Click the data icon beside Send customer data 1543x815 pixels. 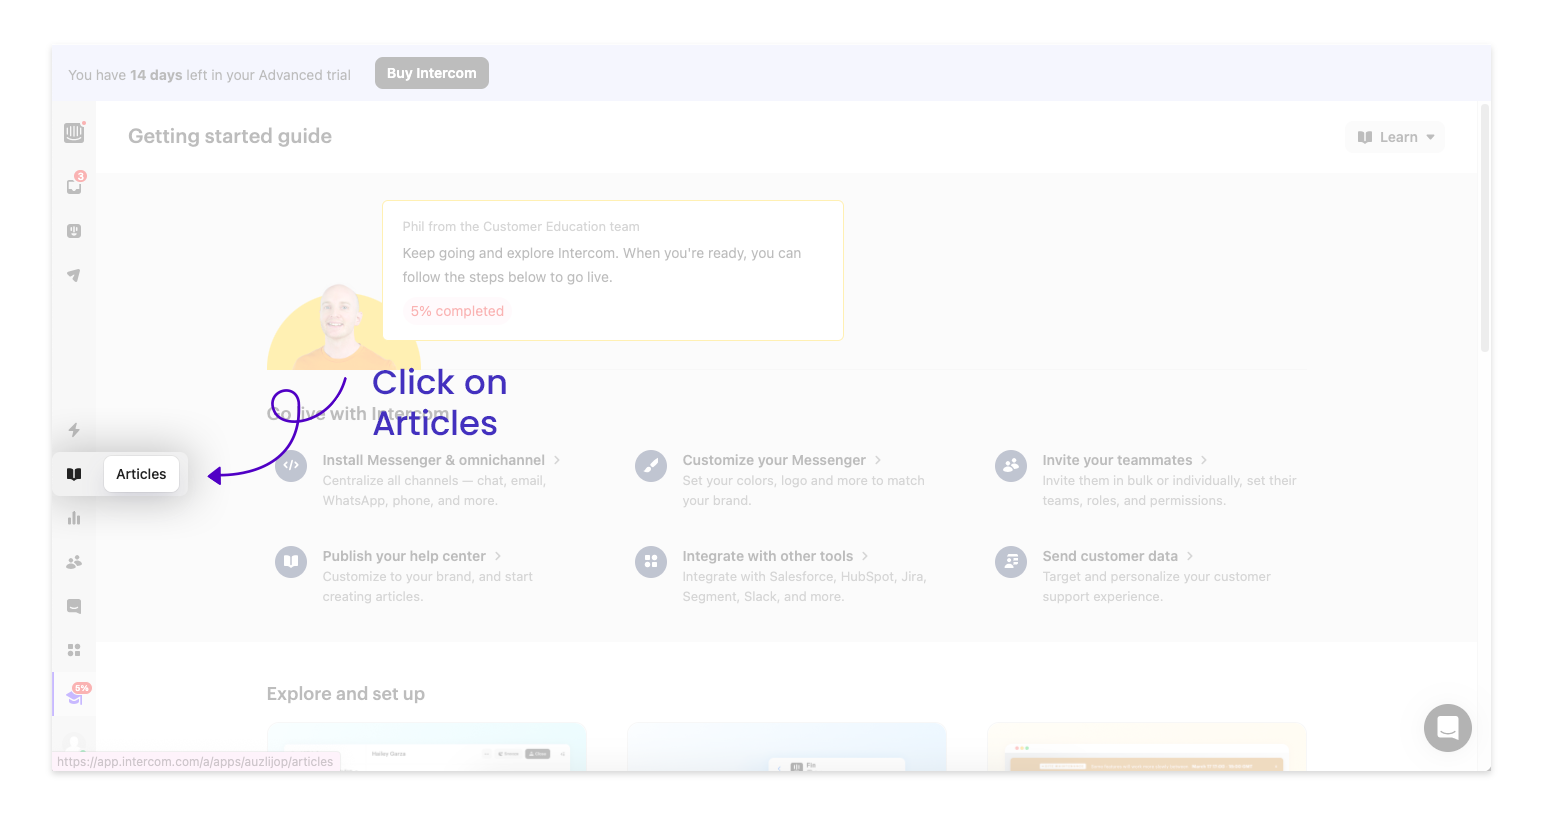click(x=1011, y=561)
